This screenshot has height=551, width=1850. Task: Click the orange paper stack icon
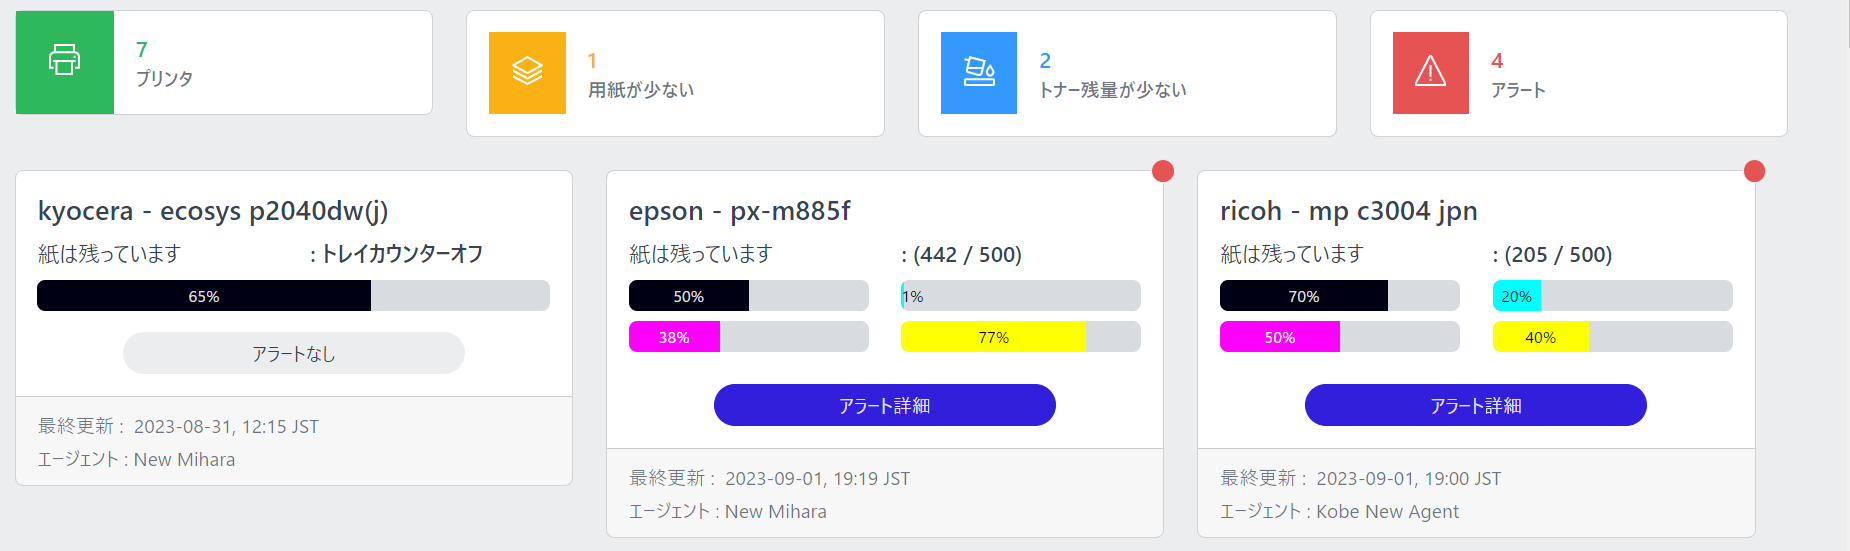tap(527, 73)
